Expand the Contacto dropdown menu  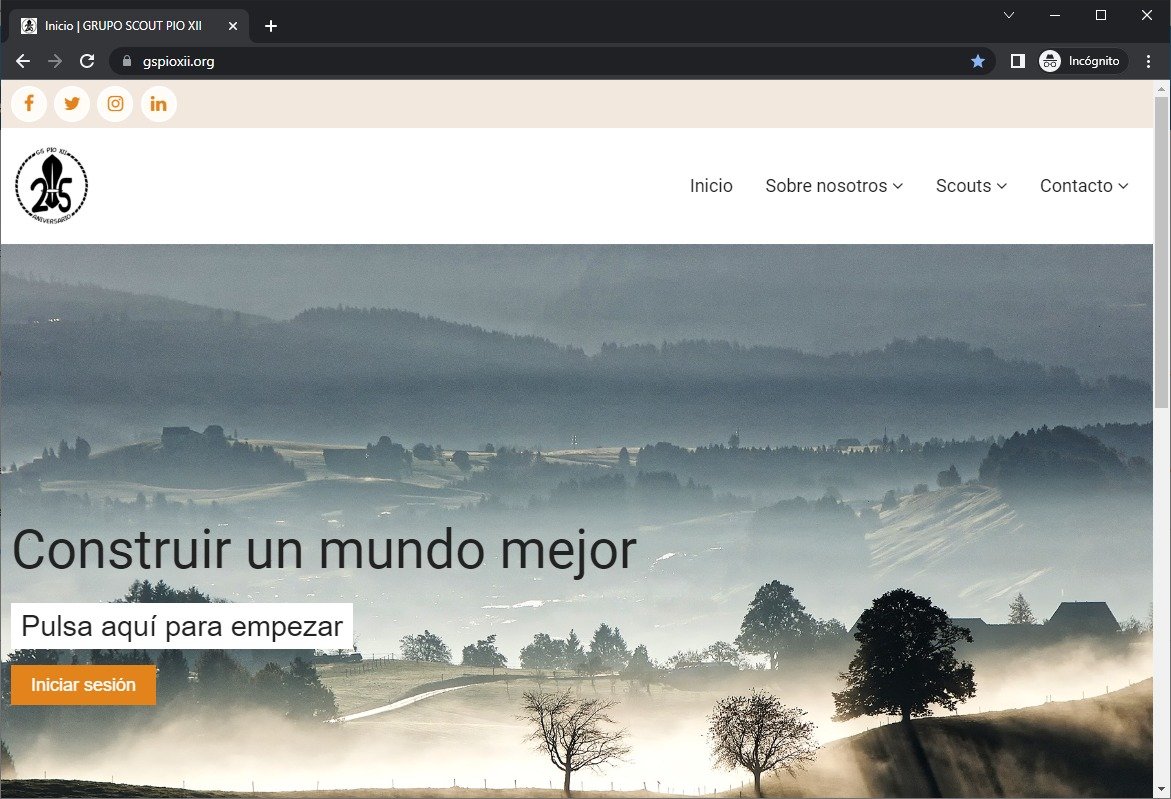(1083, 186)
